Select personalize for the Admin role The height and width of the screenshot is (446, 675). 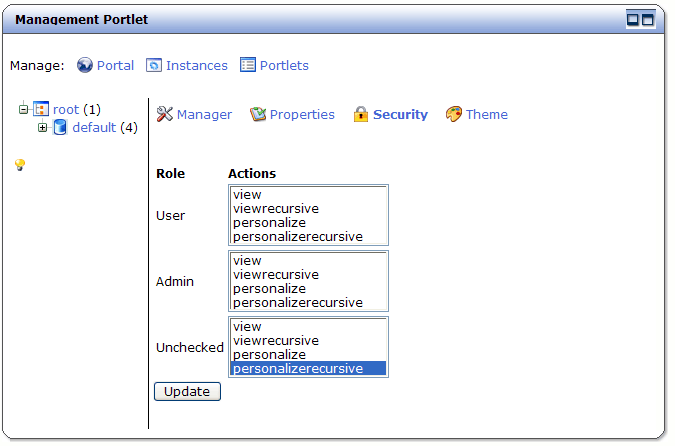pos(308,288)
